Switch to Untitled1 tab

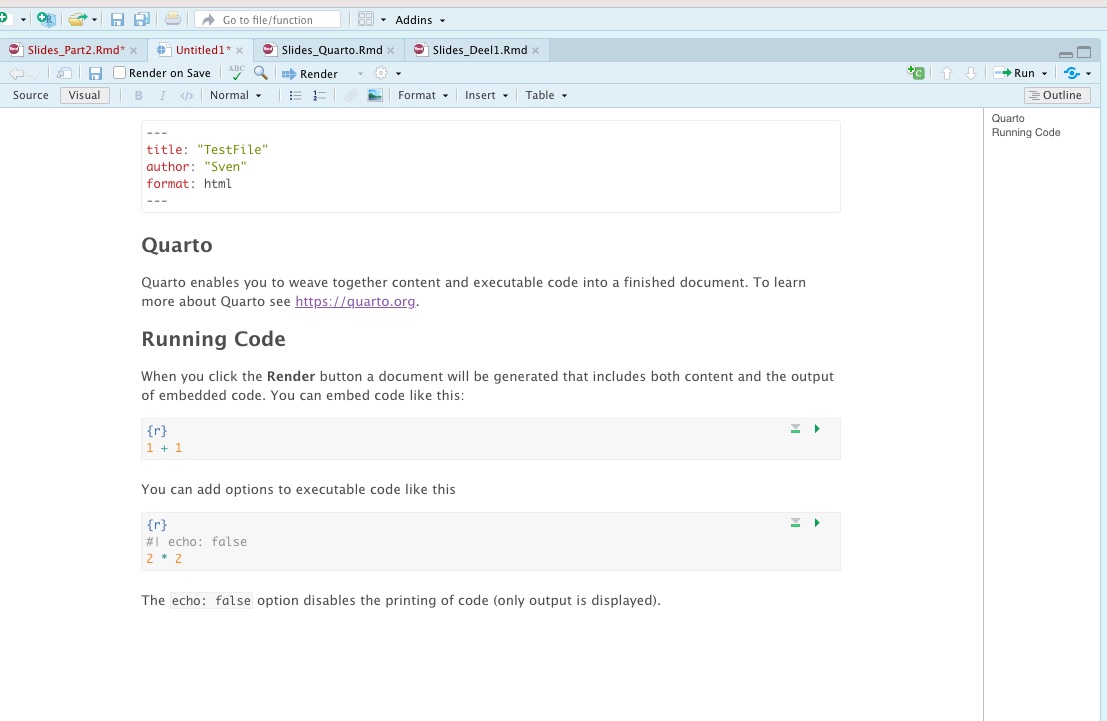(203, 50)
